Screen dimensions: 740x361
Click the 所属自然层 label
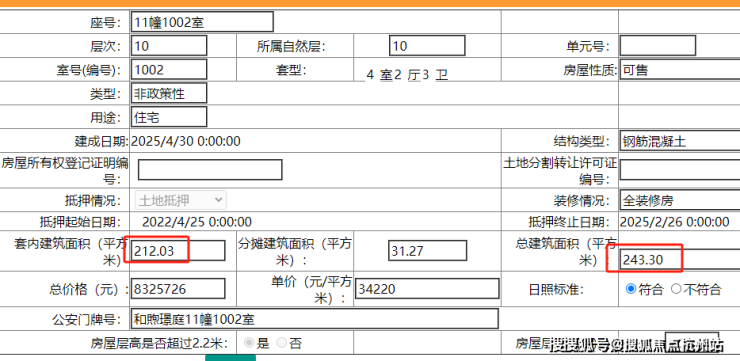pos(292,46)
